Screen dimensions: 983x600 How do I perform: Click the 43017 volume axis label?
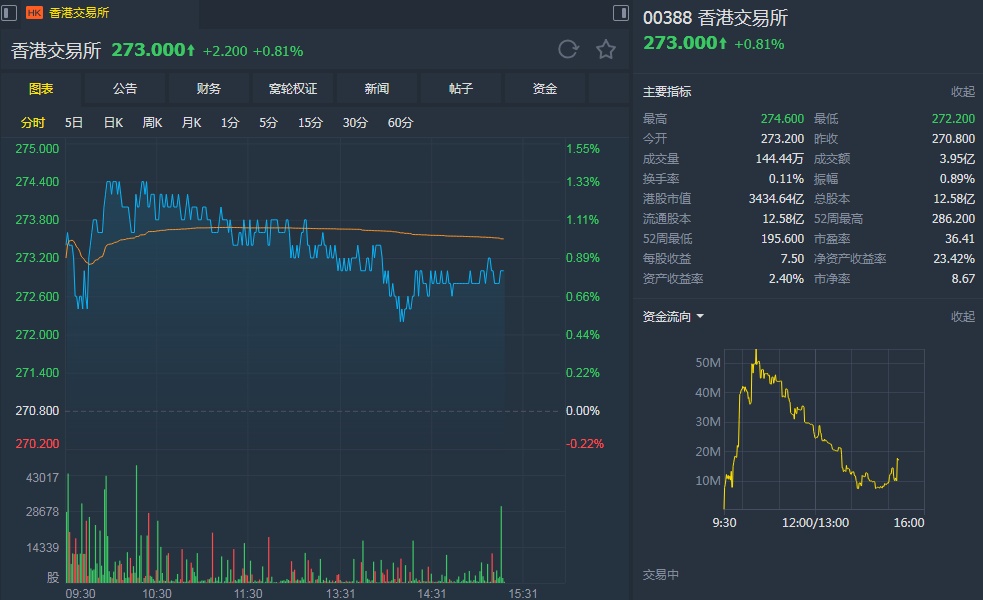click(x=42, y=478)
